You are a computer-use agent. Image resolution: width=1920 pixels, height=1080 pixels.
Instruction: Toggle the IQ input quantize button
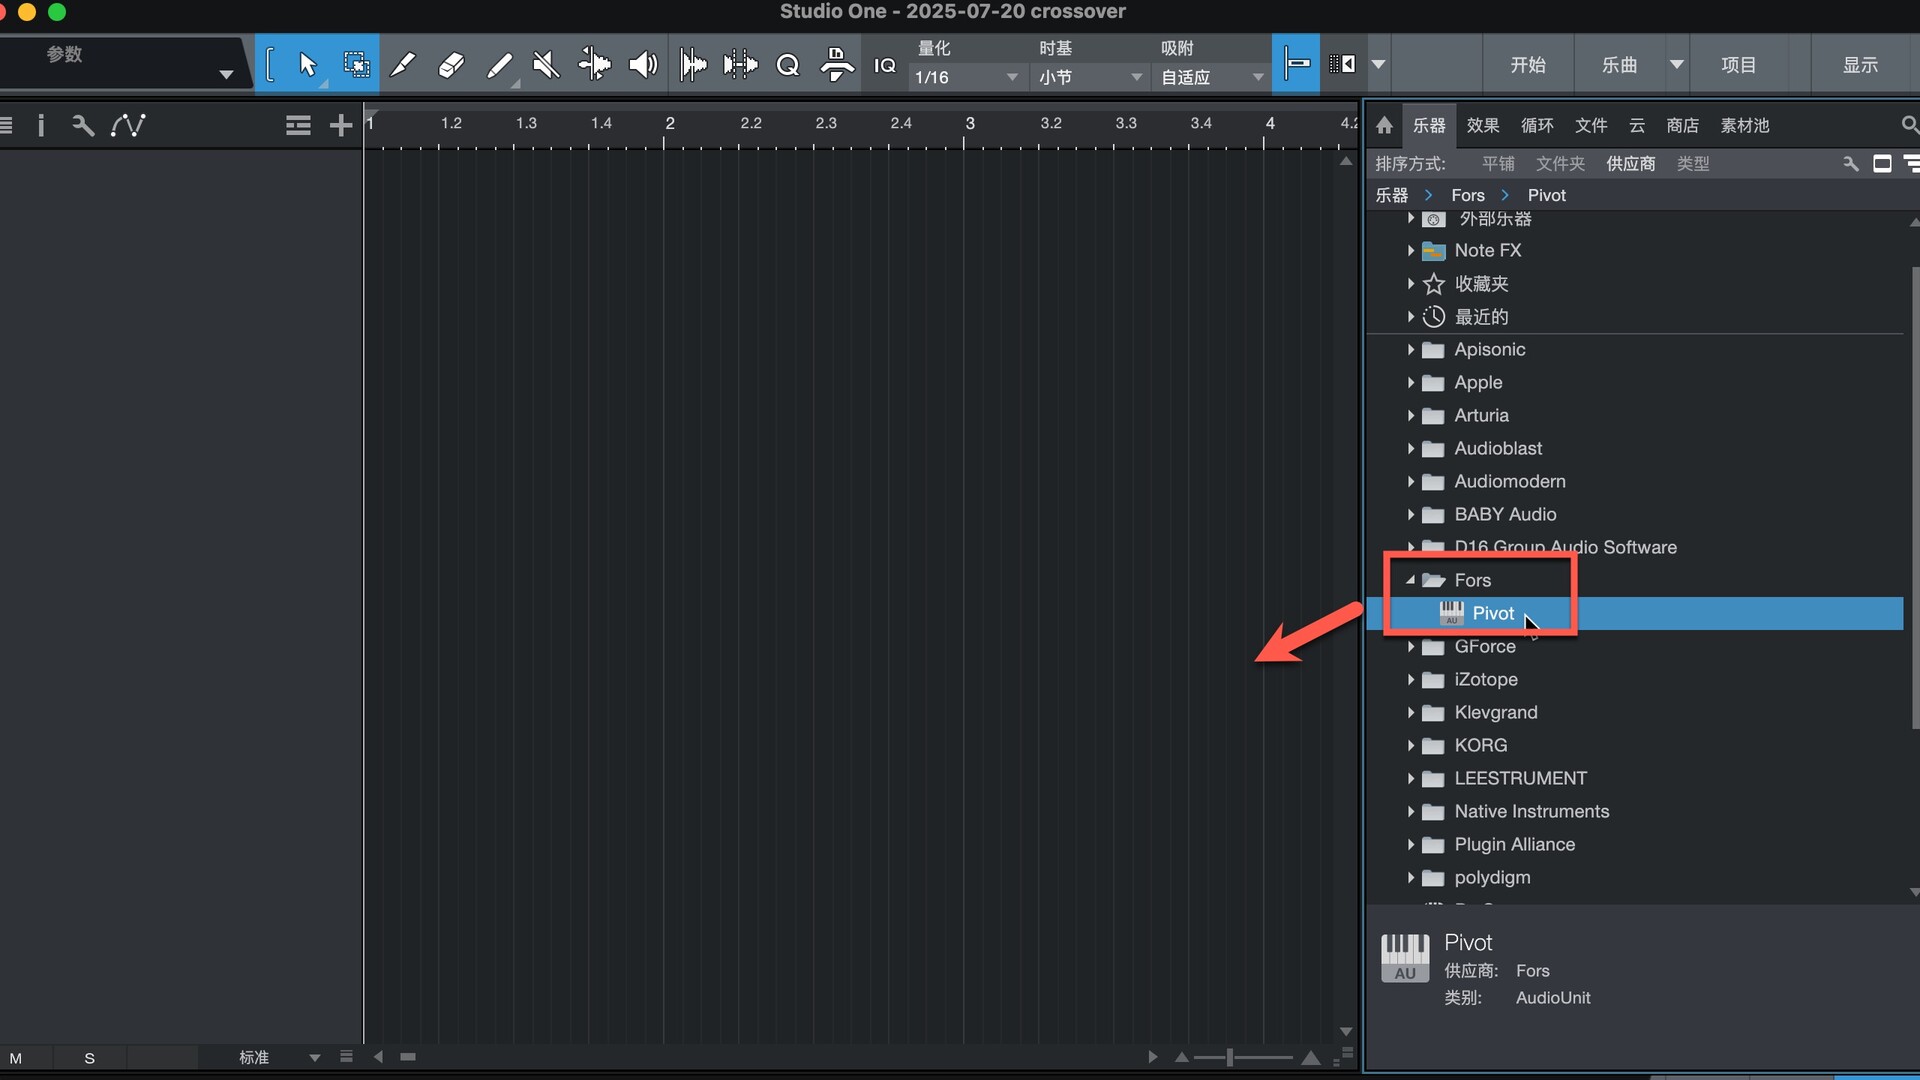885,65
